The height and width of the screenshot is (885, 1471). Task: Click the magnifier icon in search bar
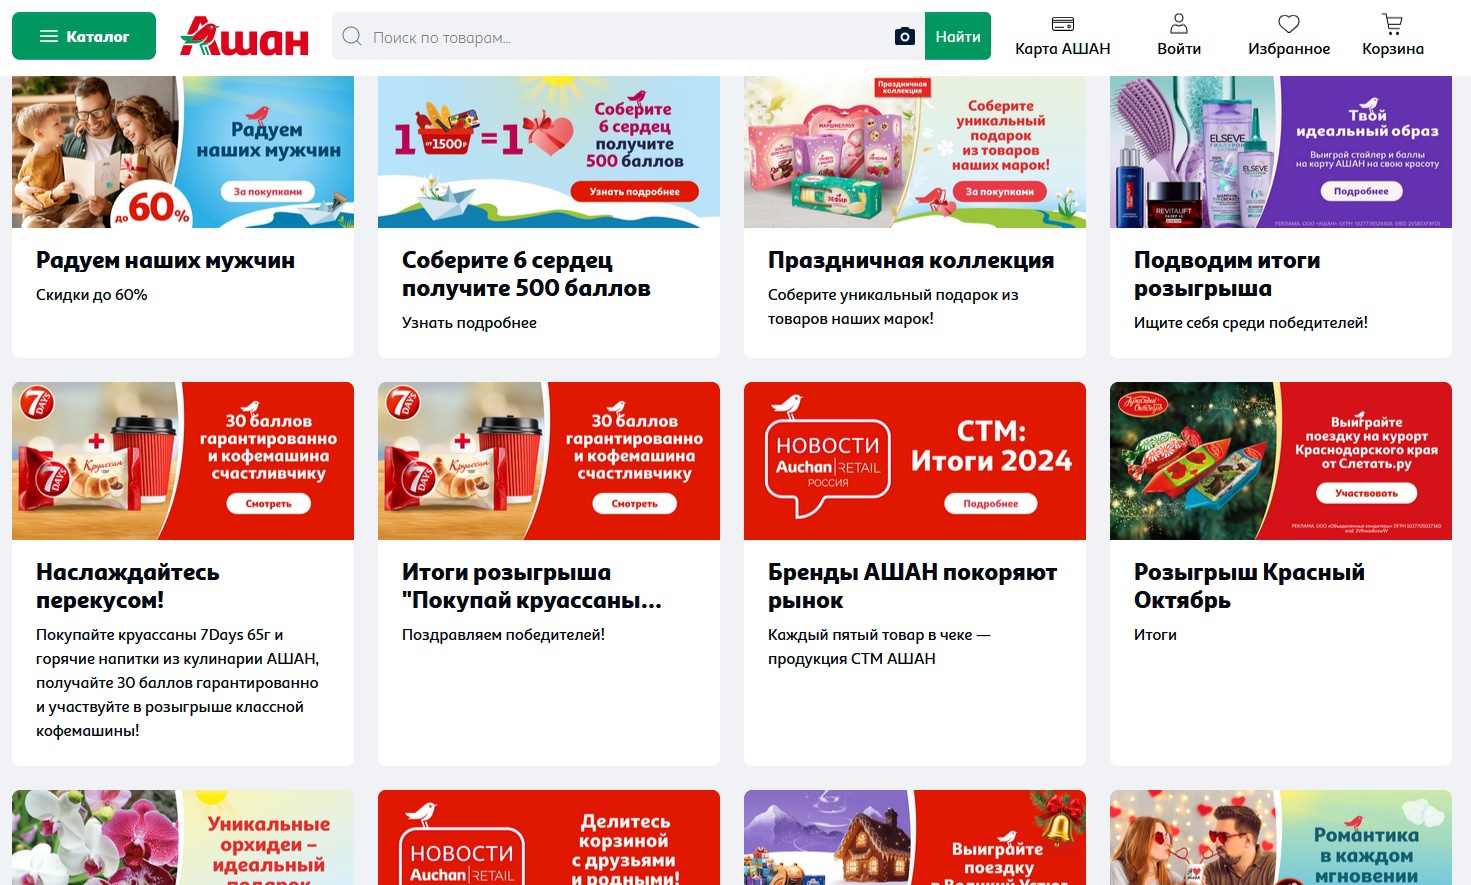(x=352, y=37)
